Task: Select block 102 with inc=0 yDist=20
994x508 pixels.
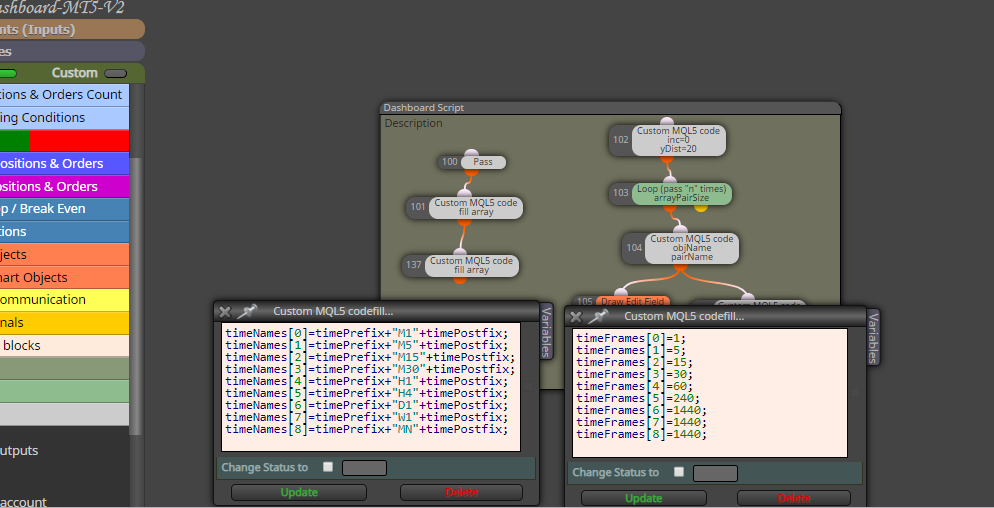Action: [x=678, y=140]
